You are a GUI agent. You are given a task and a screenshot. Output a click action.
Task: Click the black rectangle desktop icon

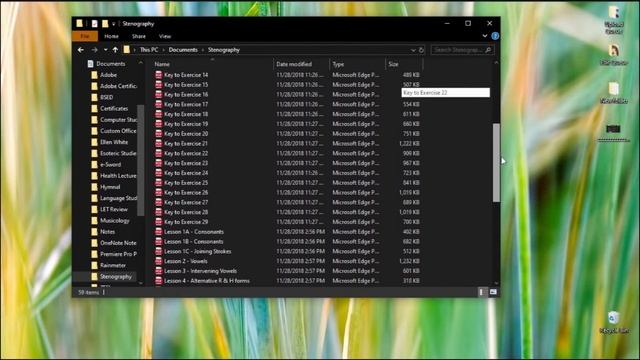(613, 129)
